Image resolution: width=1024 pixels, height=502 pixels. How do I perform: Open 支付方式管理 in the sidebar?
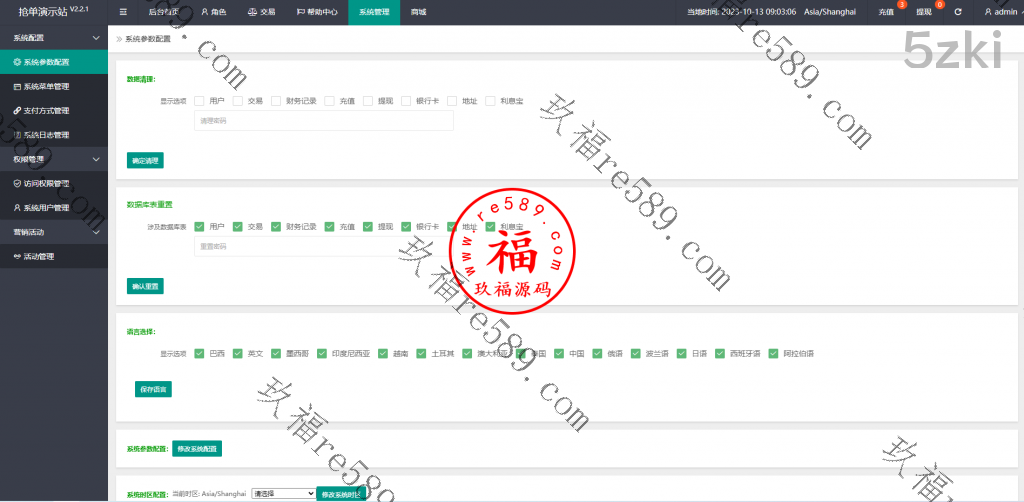pyautogui.click(x=46, y=110)
